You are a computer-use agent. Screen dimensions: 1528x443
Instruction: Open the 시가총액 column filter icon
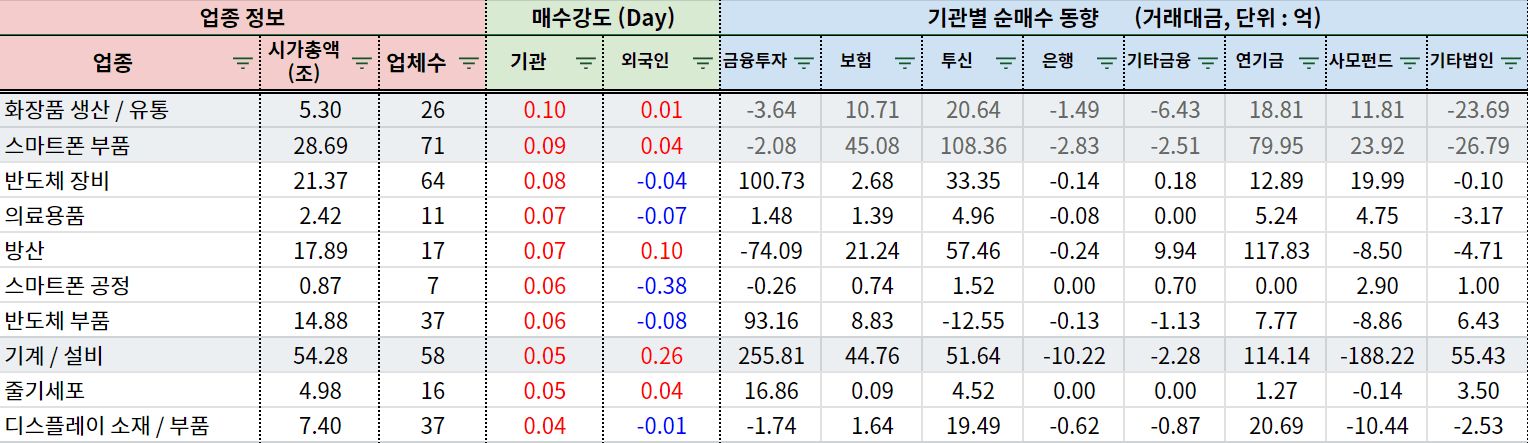361,62
